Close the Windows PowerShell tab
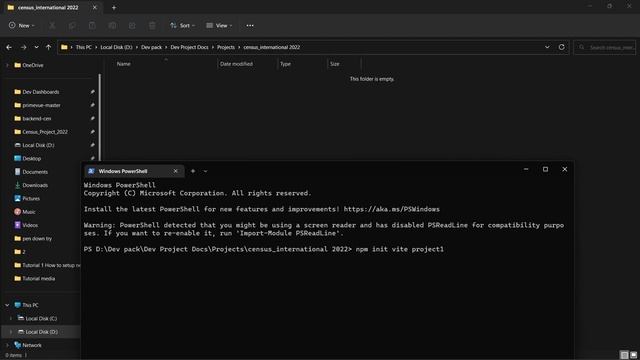Viewport: 640px width, 360px height. tap(176, 171)
